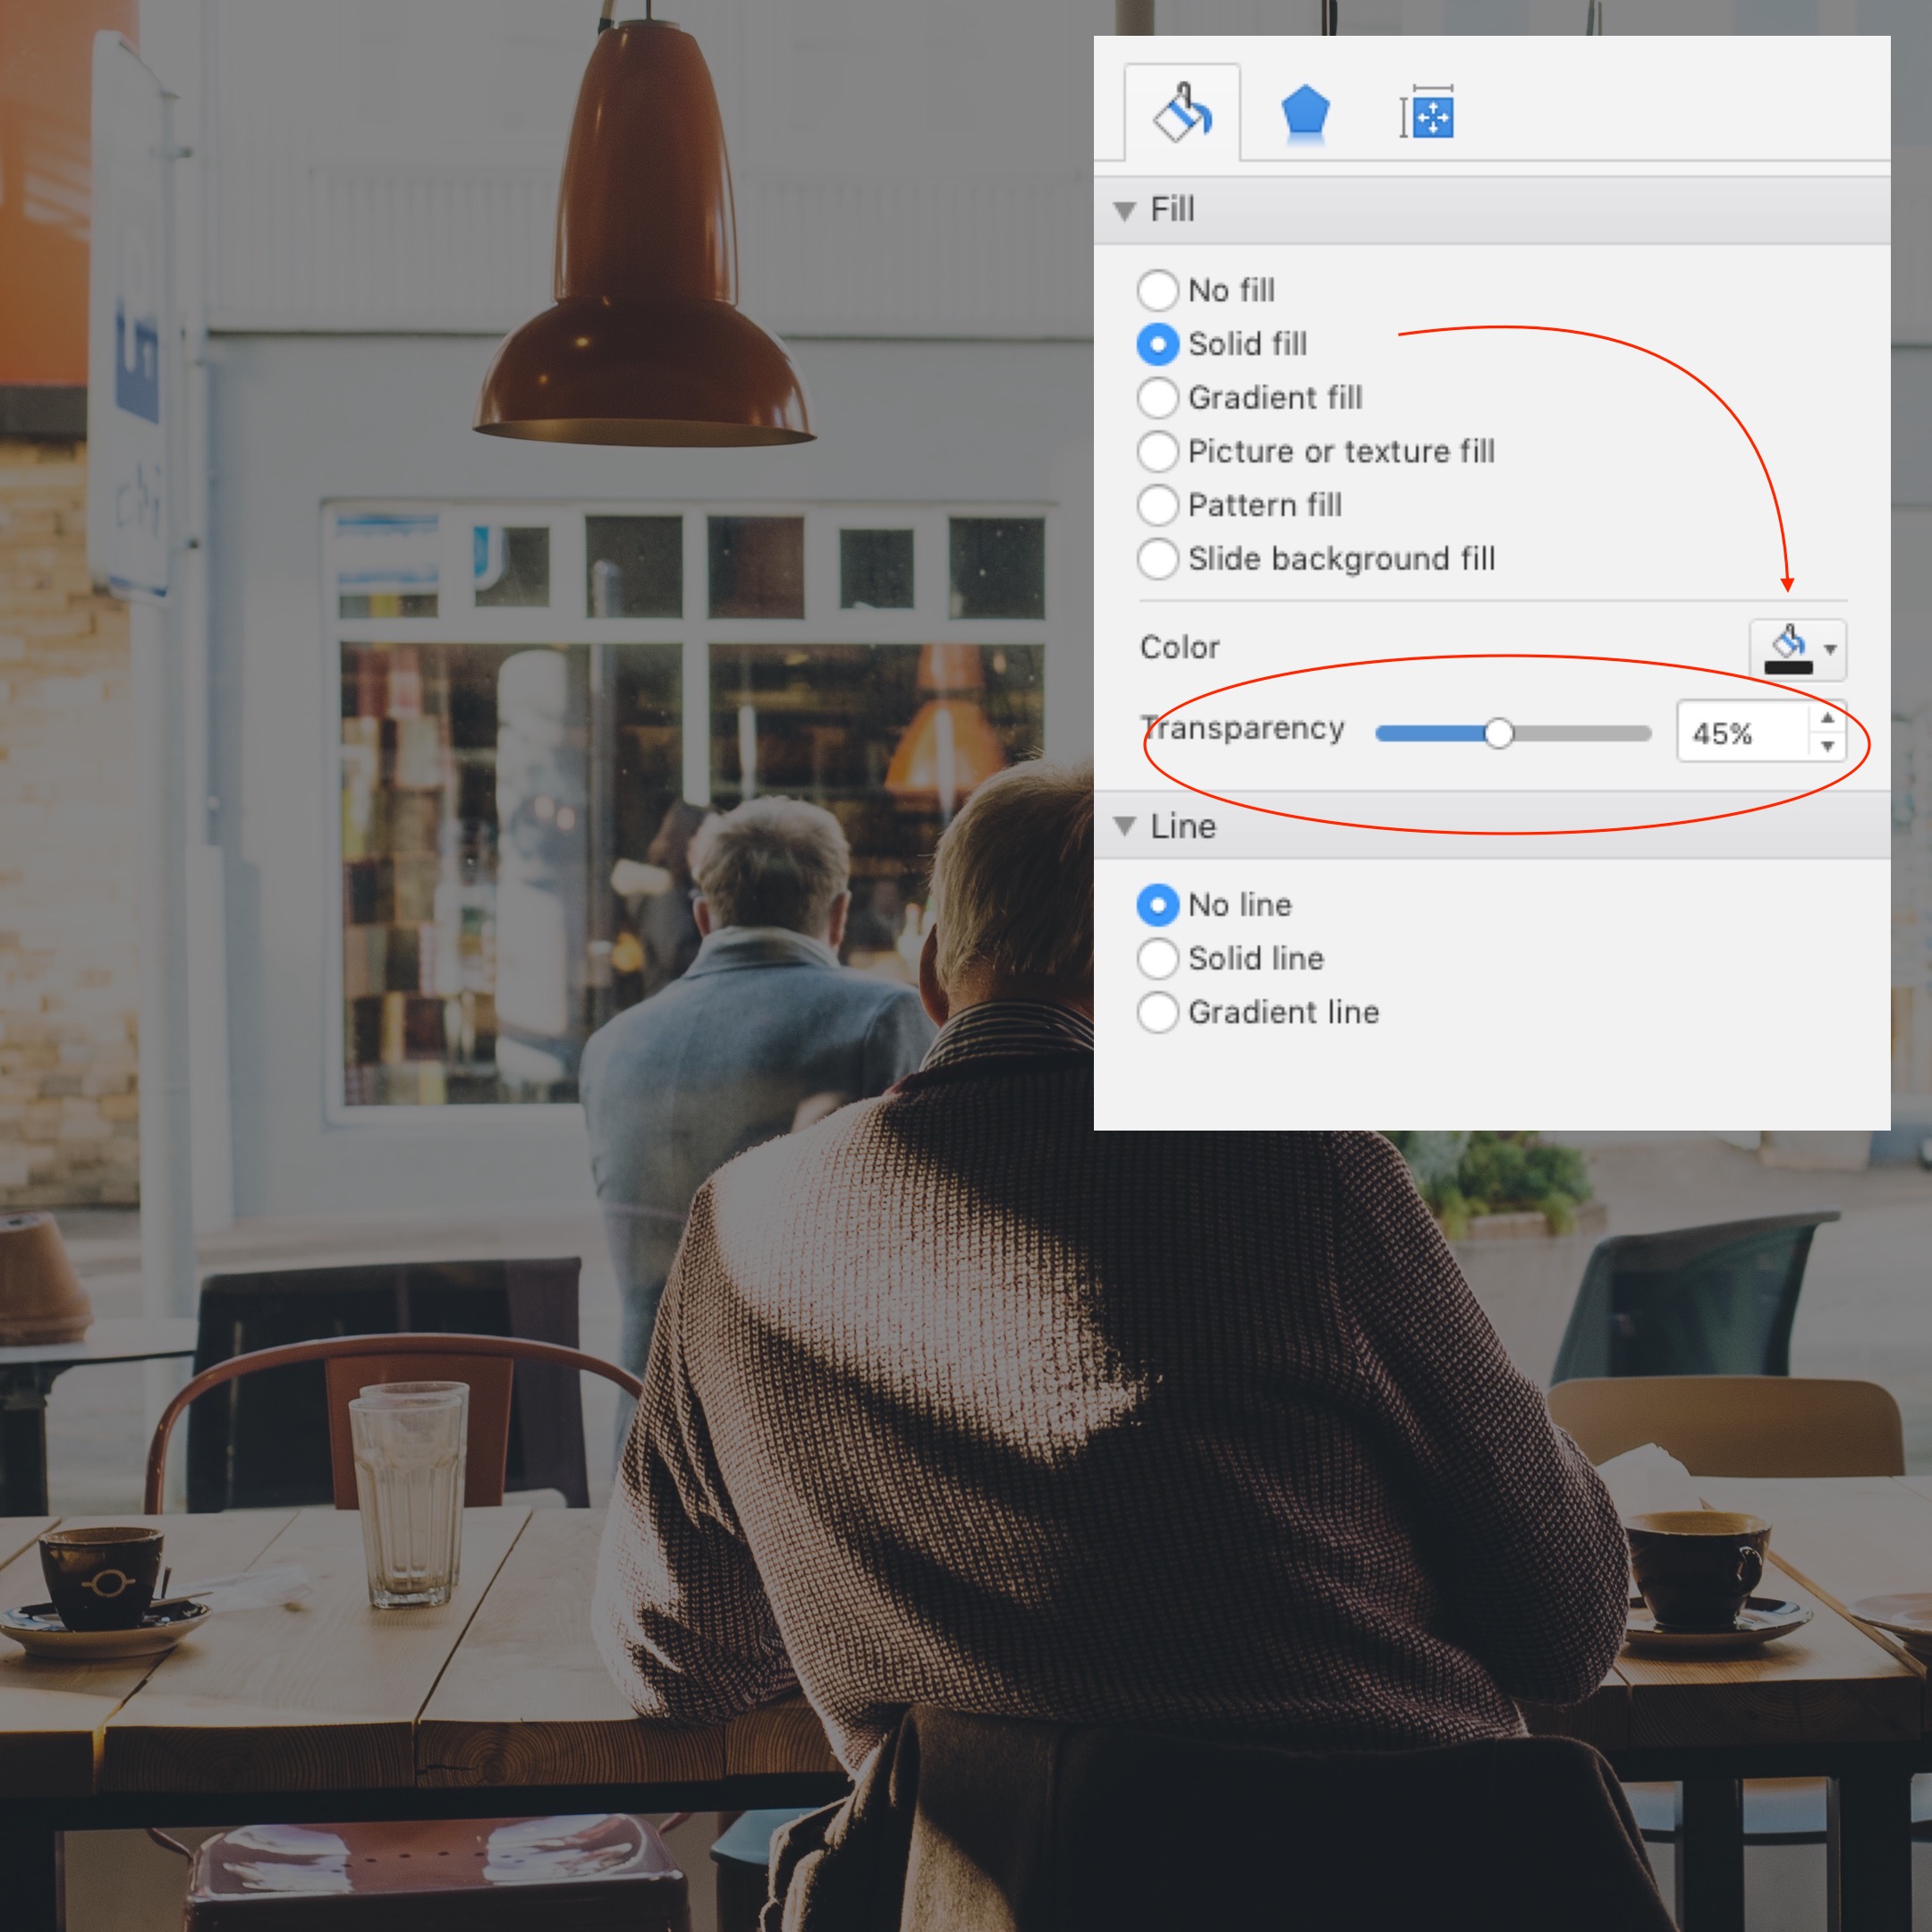This screenshot has height=1932, width=1932.
Task: Increase transparency with the up stepper
Action: pyautogui.click(x=1827, y=718)
